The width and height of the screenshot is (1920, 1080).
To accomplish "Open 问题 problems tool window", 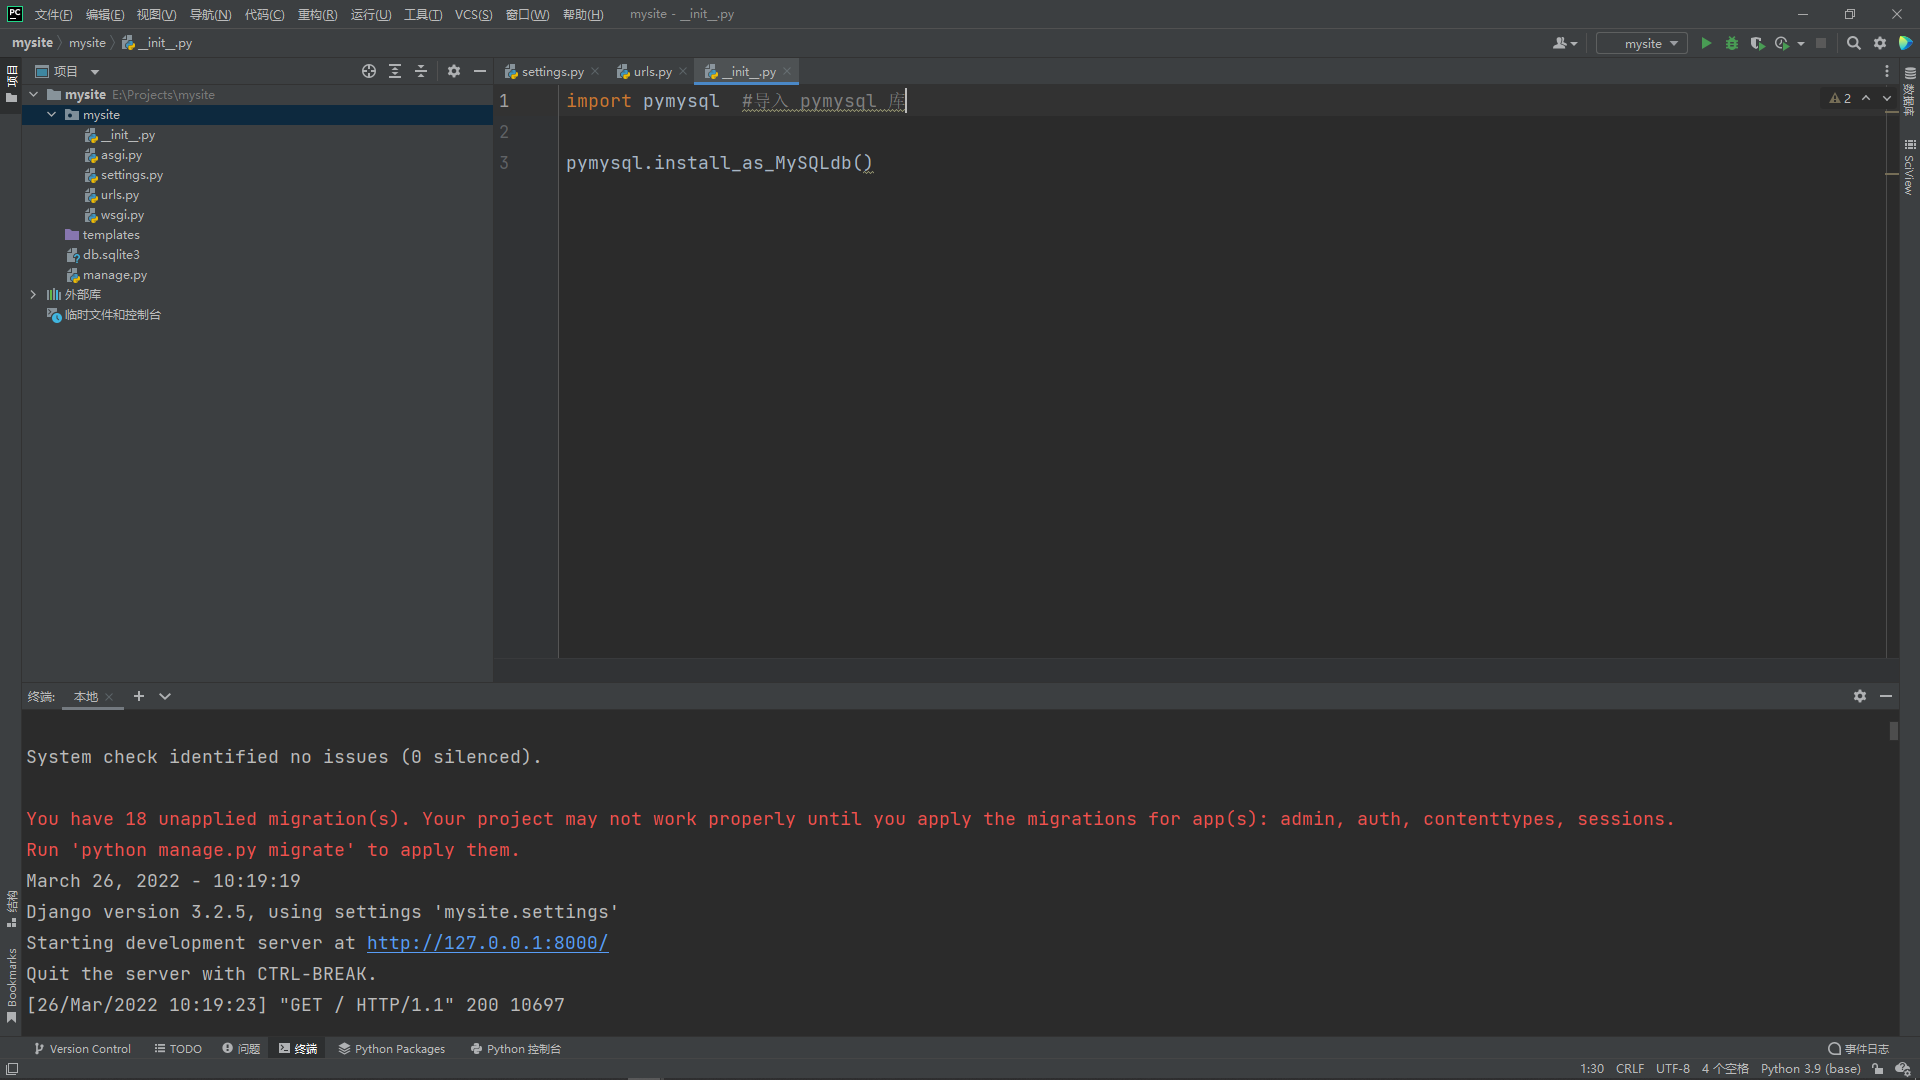I will pos(241,1048).
